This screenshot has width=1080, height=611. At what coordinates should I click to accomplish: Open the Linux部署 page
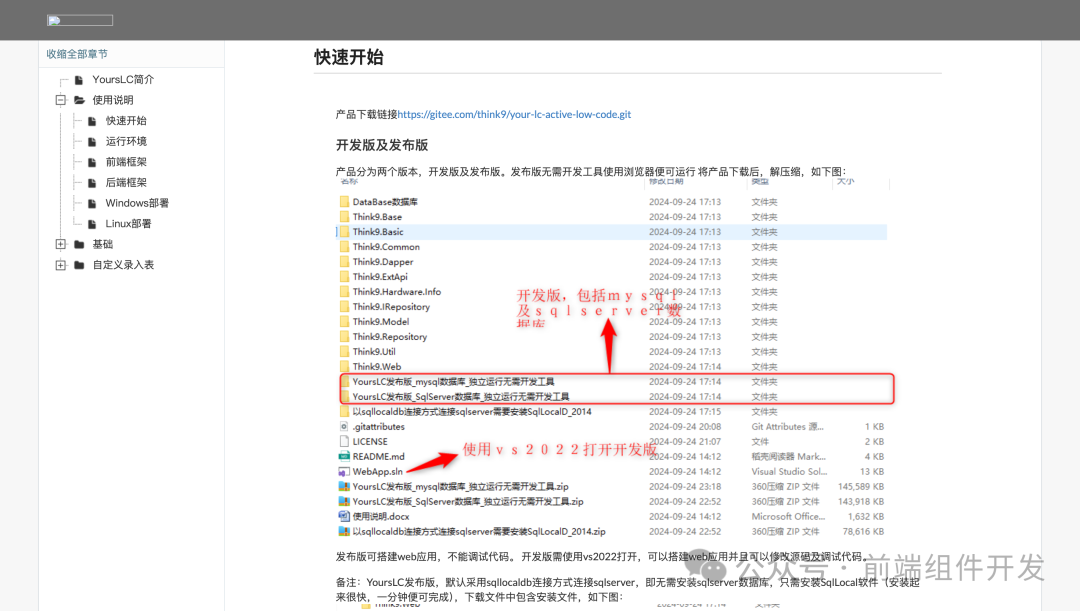(x=128, y=224)
